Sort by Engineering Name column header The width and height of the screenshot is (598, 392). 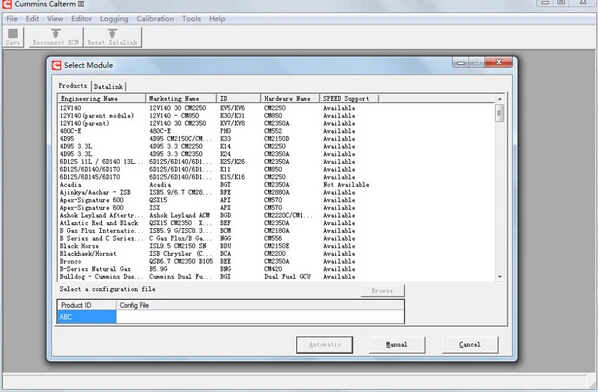coord(101,98)
